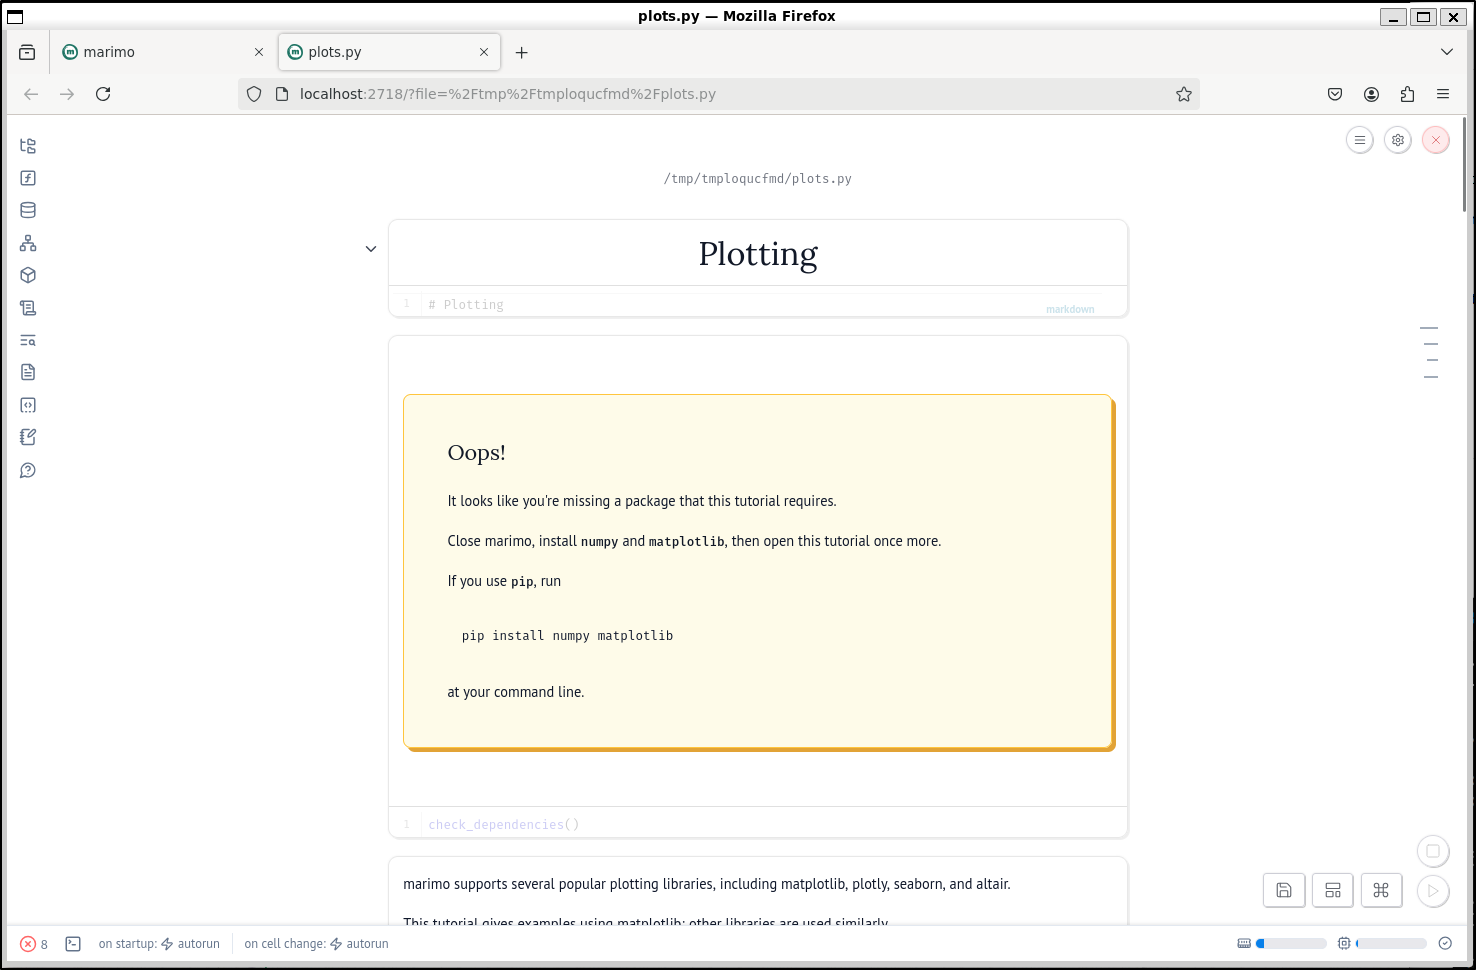Image resolution: width=1476 pixels, height=970 pixels.
Task: Open the extensions puzzle icon
Action: point(1407,94)
